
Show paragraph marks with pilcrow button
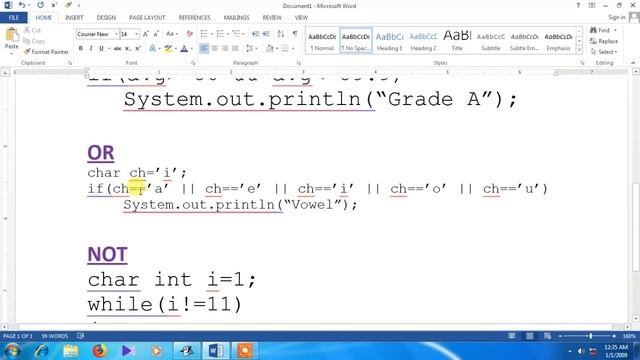tap(295, 34)
